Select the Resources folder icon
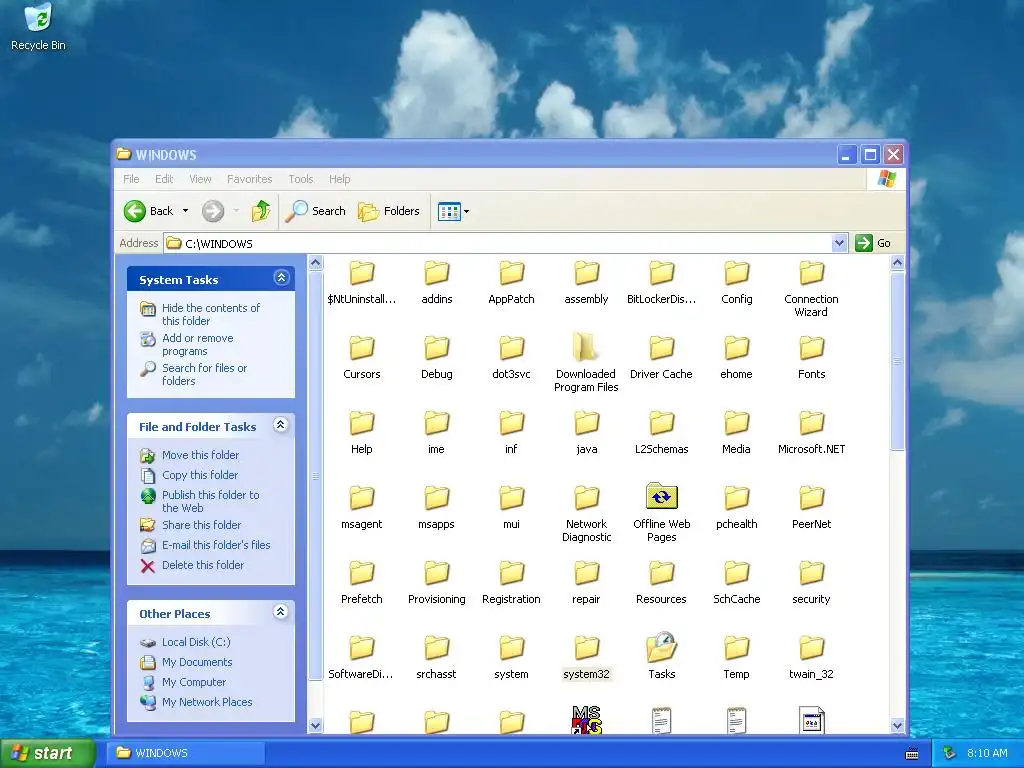The height and width of the screenshot is (768, 1024). click(x=662, y=573)
